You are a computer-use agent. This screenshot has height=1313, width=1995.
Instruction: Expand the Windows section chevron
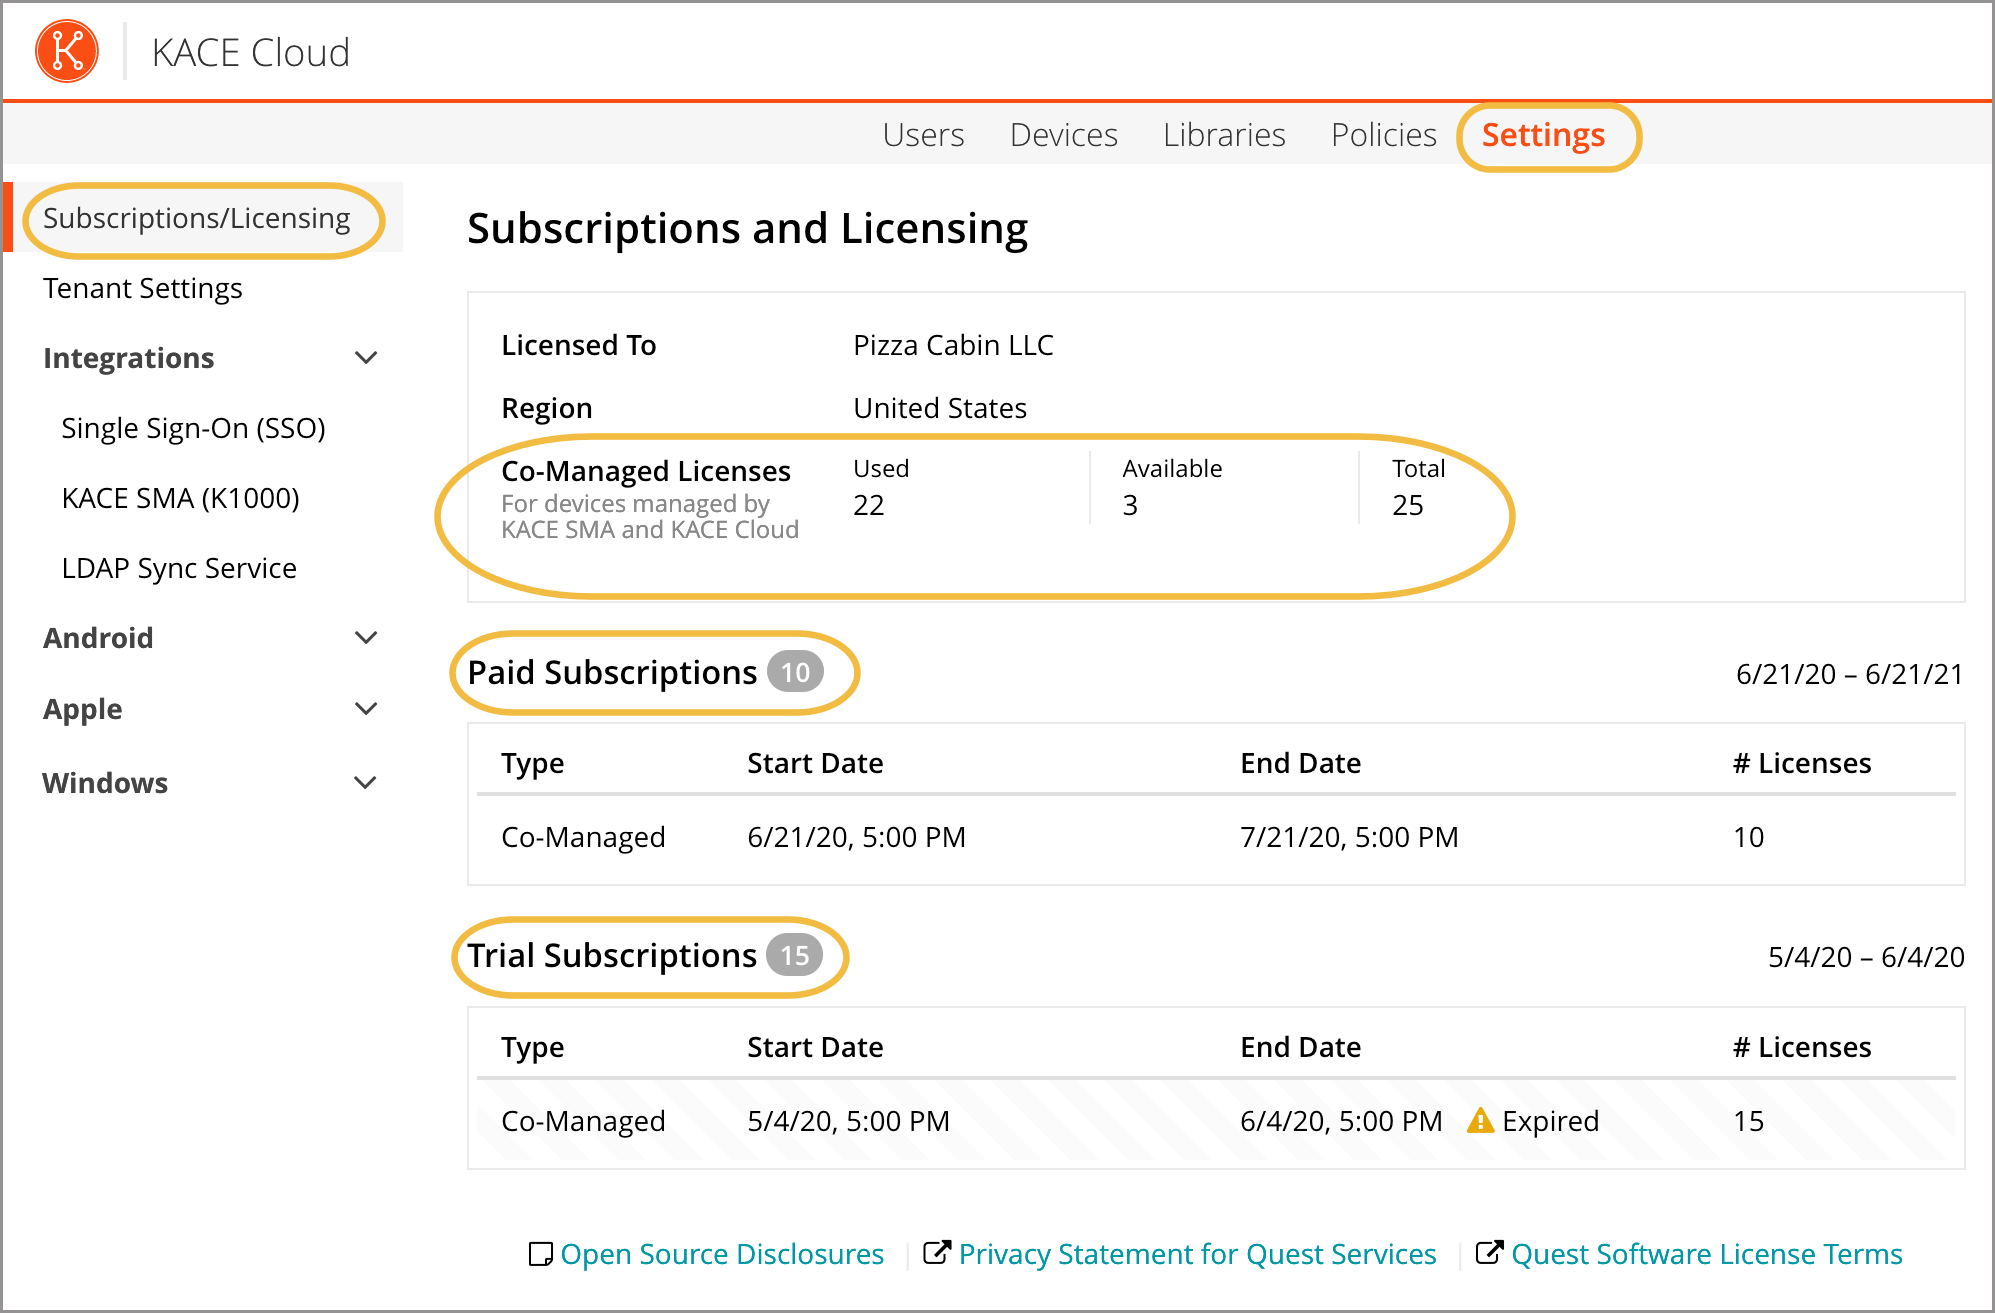click(367, 783)
